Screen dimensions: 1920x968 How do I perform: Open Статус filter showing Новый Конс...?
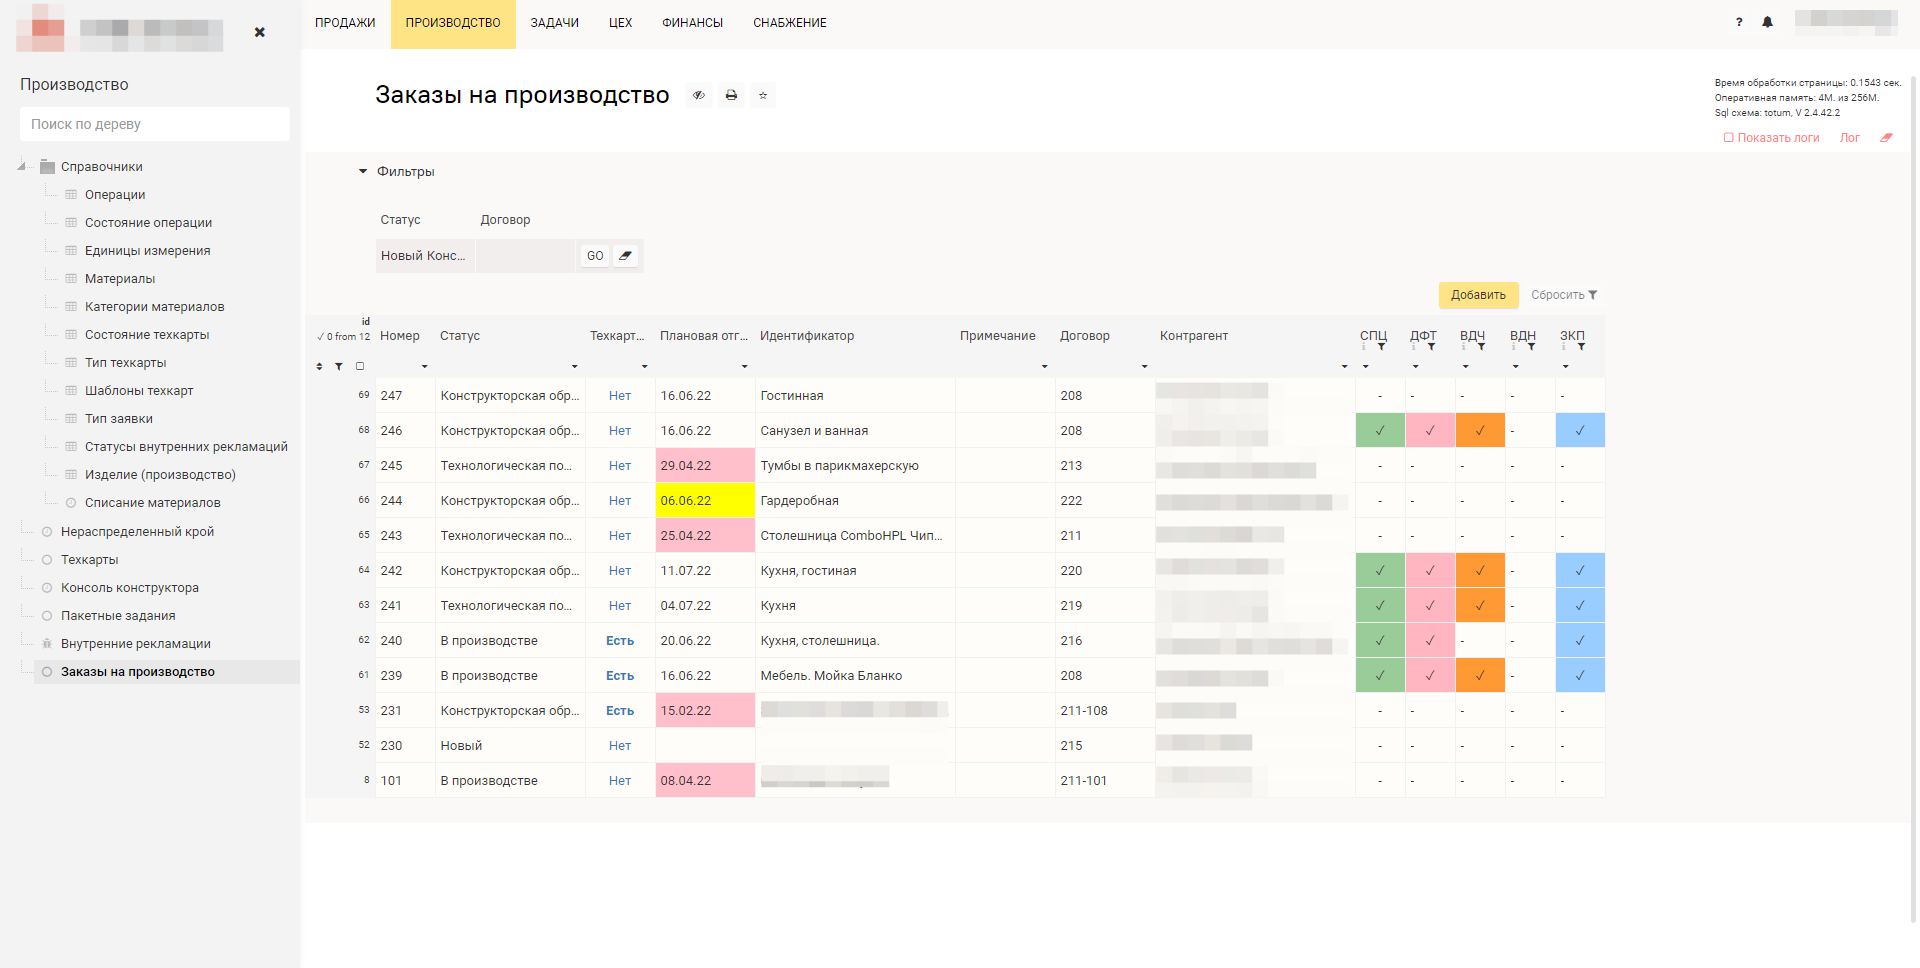425,256
